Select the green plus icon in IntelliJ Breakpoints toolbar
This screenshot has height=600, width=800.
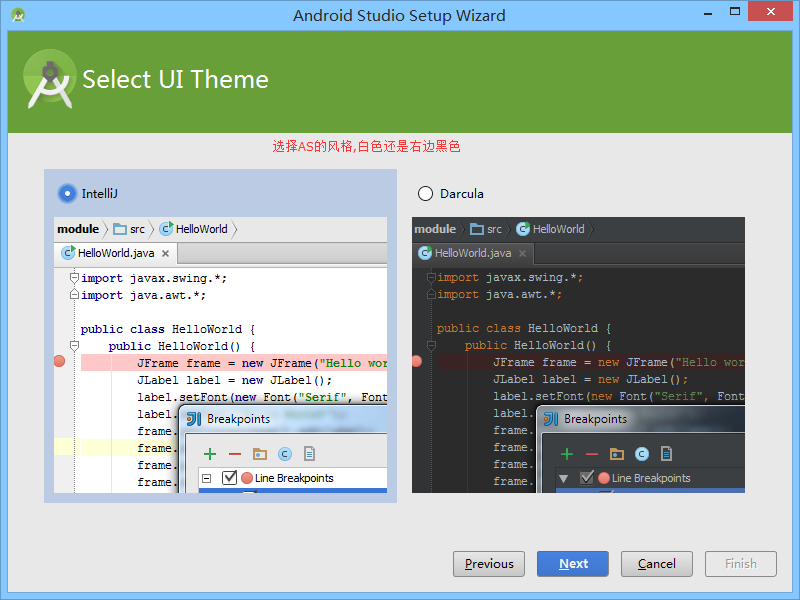pyautogui.click(x=209, y=453)
